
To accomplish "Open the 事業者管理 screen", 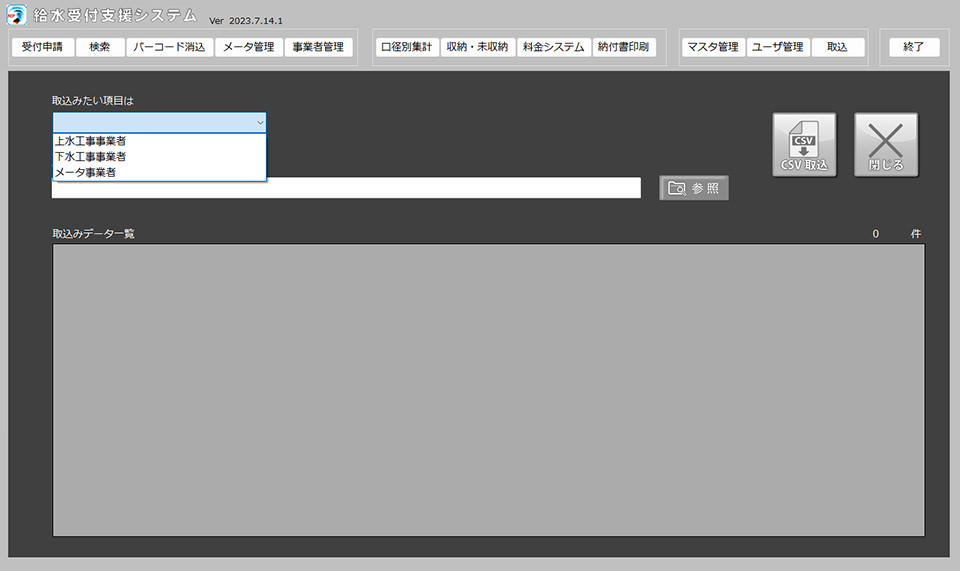I will pyautogui.click(x=319, y=47).
